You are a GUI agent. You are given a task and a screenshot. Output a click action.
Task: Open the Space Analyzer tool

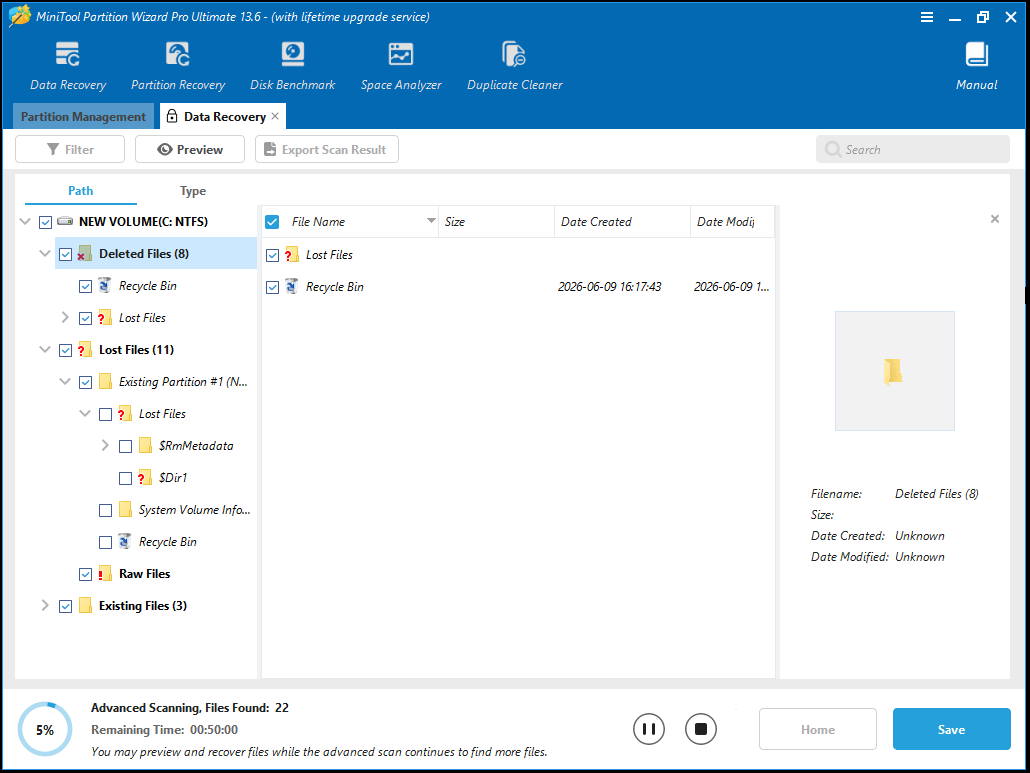(401, 66)
